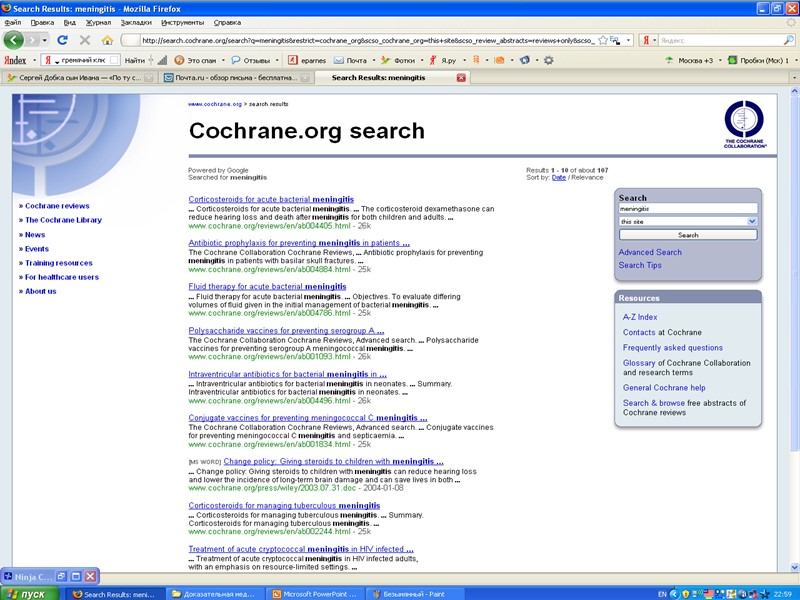
Task: Open the 'Правка' menu
Action: point(42,22)
